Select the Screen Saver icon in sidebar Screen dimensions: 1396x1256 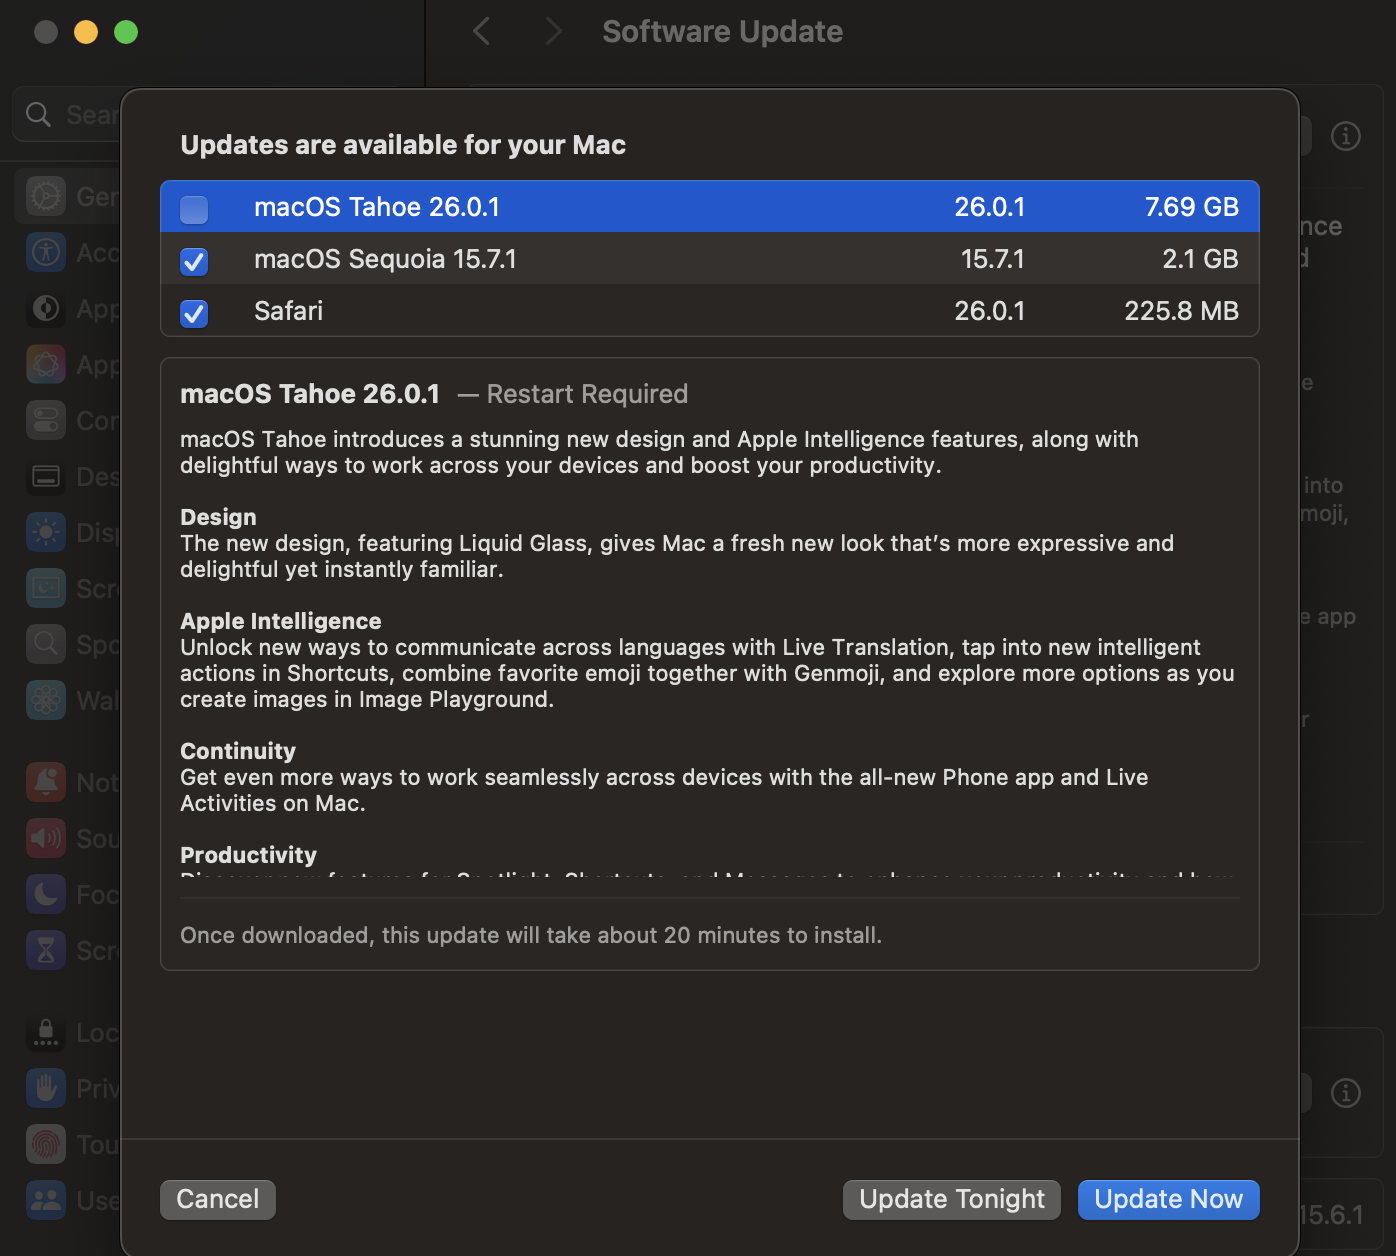tap(46, 588)
